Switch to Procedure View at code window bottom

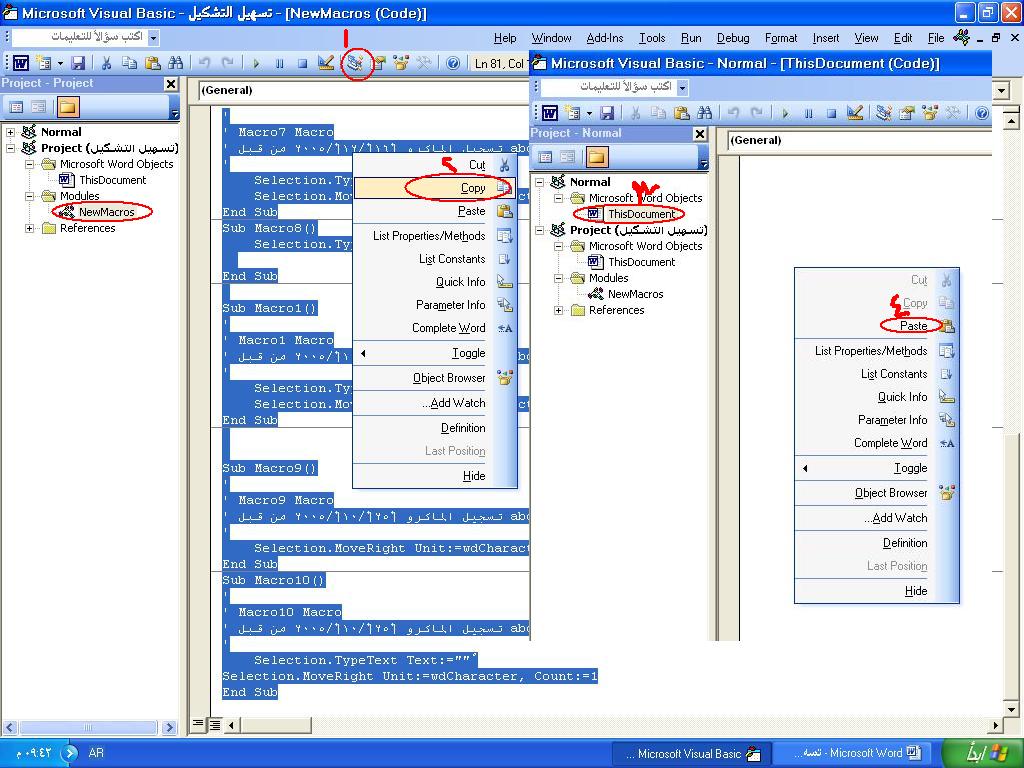coord(198,724)
